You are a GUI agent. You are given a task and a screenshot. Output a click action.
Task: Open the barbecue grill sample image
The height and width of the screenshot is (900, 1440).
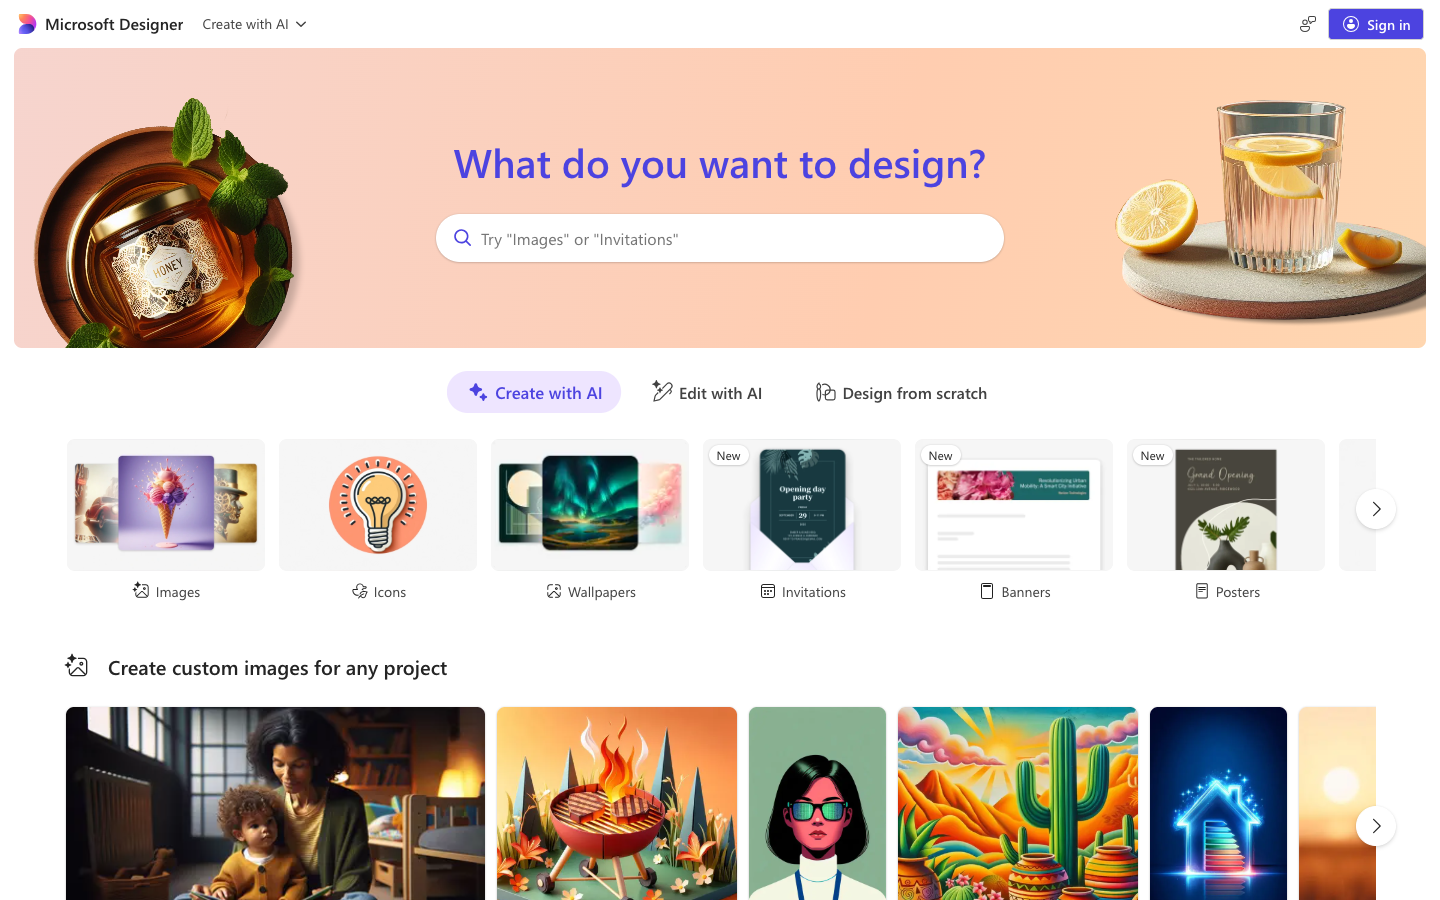617,803
